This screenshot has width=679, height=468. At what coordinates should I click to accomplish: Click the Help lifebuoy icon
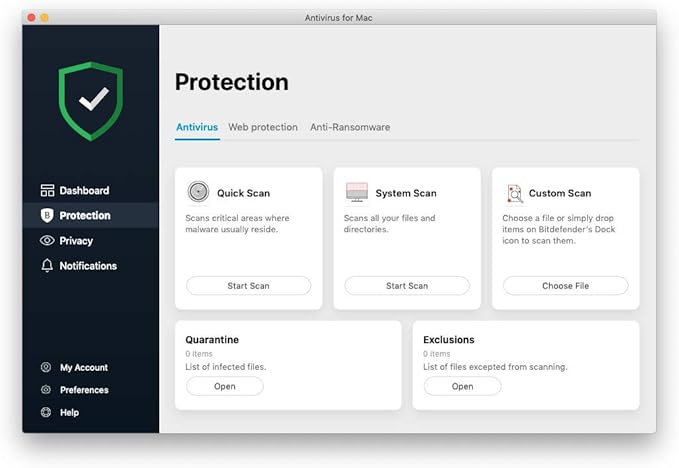(x=46, y=412)
